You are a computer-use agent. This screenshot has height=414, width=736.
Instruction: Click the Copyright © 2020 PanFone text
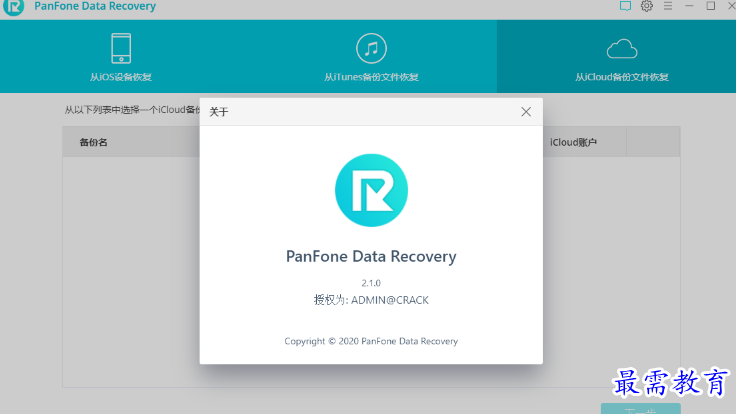pyautogui.click(x=371, y=341)
